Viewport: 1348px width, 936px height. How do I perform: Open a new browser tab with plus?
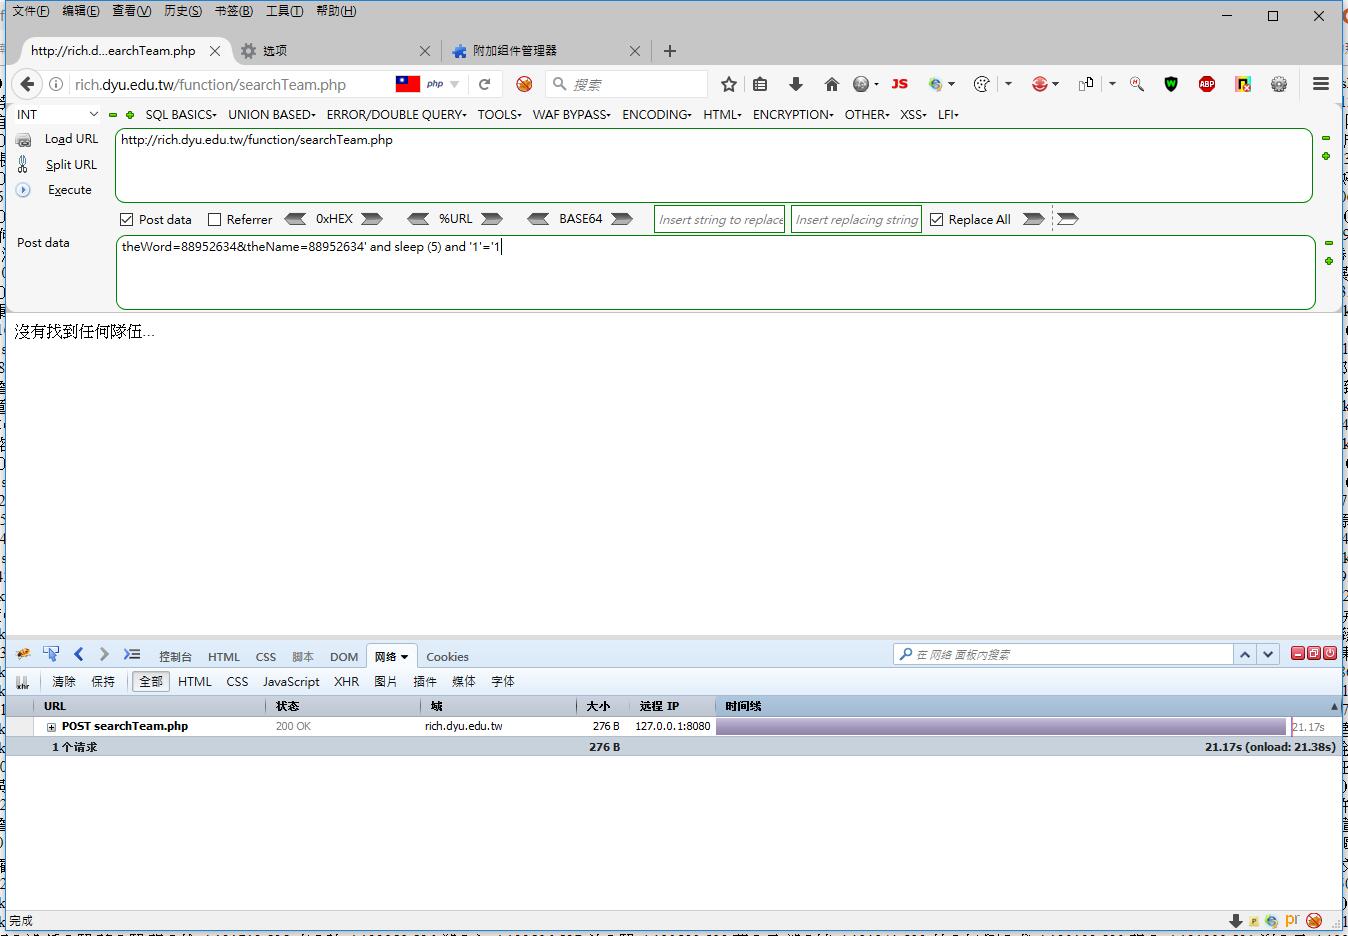pyautogui.click(x=670, y=50)
